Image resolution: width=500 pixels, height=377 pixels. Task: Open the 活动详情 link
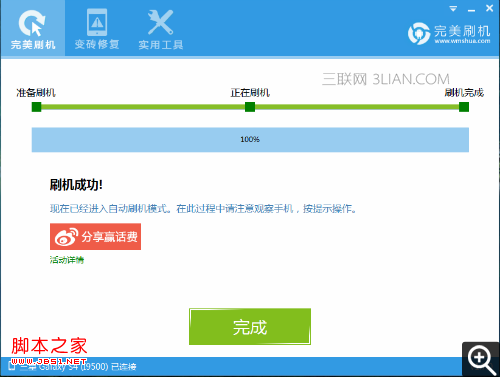point(67,260)
